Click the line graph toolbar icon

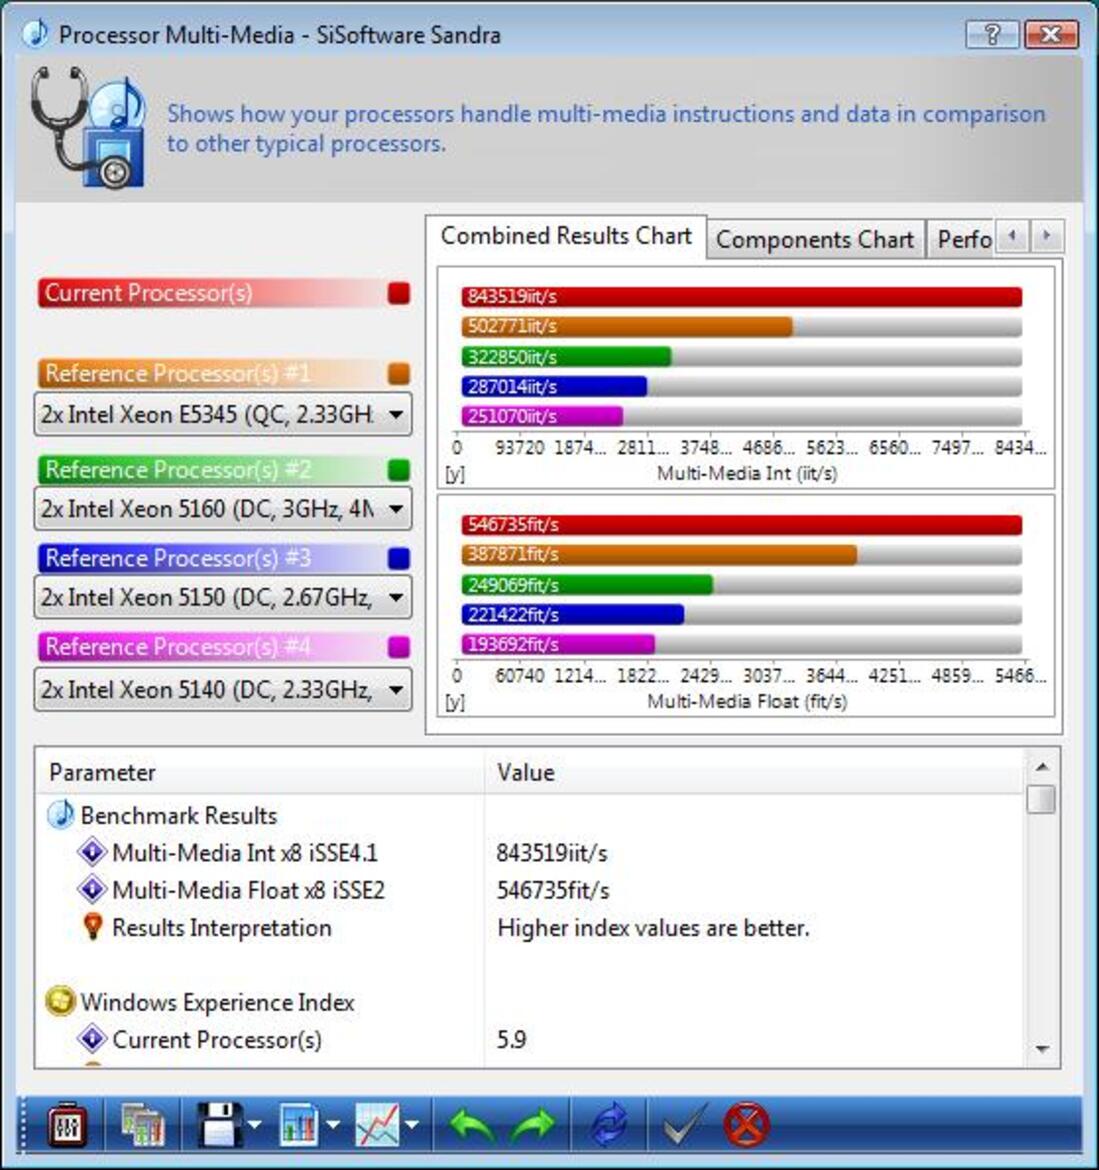tap(378, 1124)
